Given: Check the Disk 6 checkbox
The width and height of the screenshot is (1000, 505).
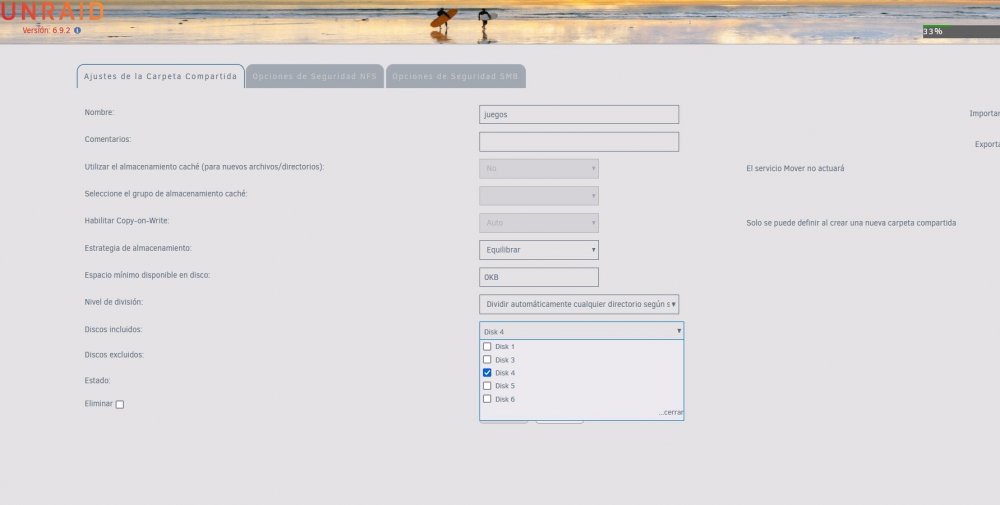Looking at the screenshot, I should (487, 399).
